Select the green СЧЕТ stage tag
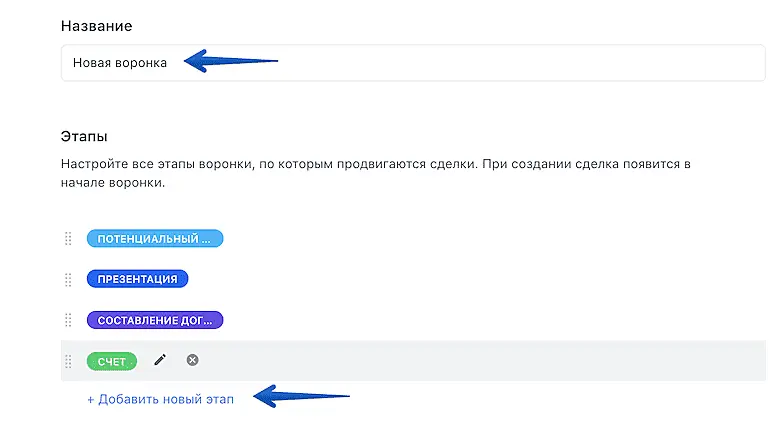This screenshot has height=435, width=780. click(111, 360)
